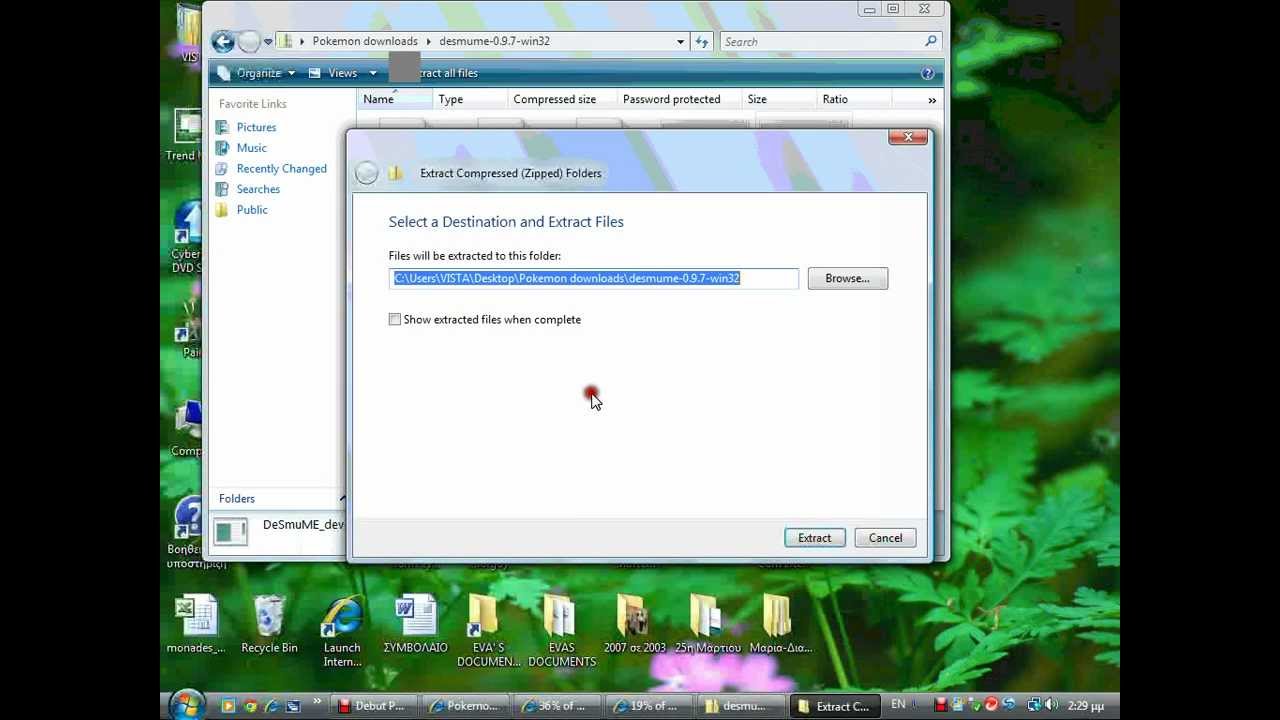Open the 2007 σε 2003 folder
Screen dimensions: 1280x720
pyautogui.click(x=635, y=625)
